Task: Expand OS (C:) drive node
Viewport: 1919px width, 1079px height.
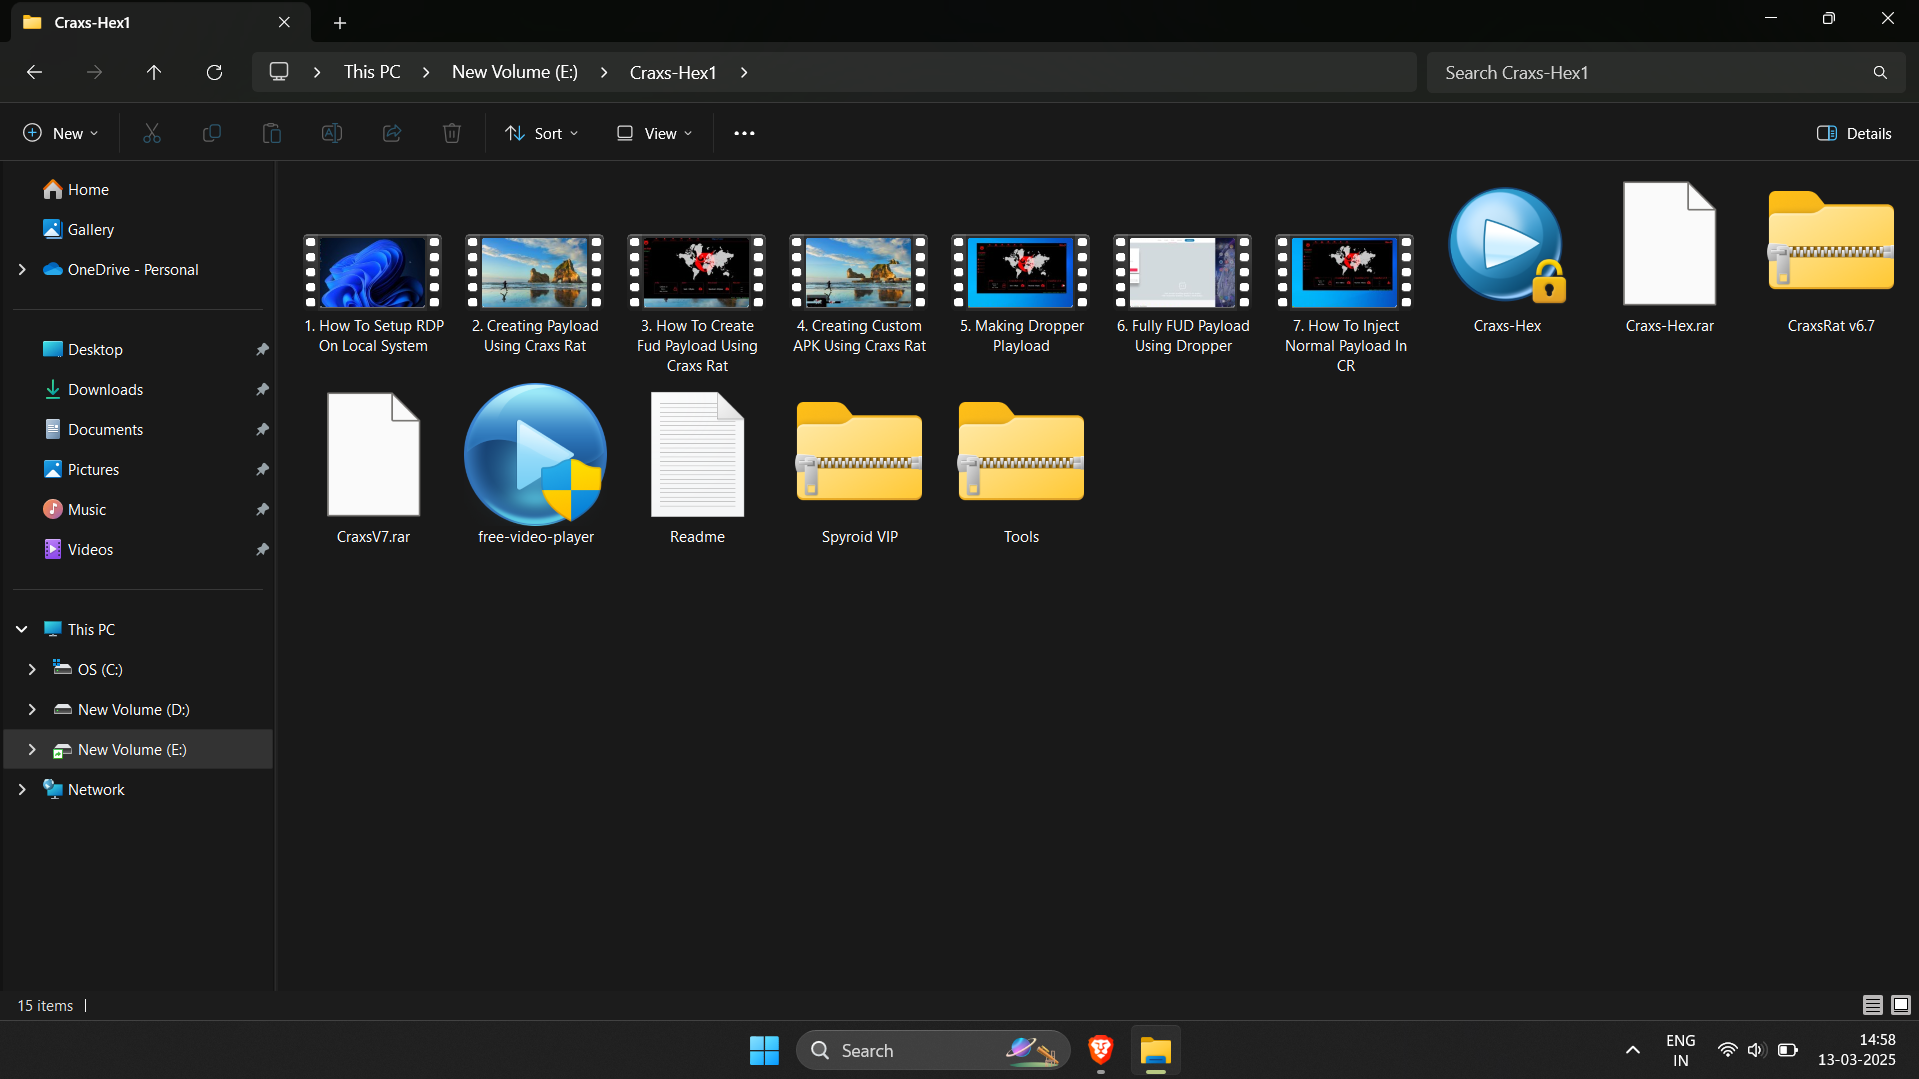Action: tap(32, 669)
